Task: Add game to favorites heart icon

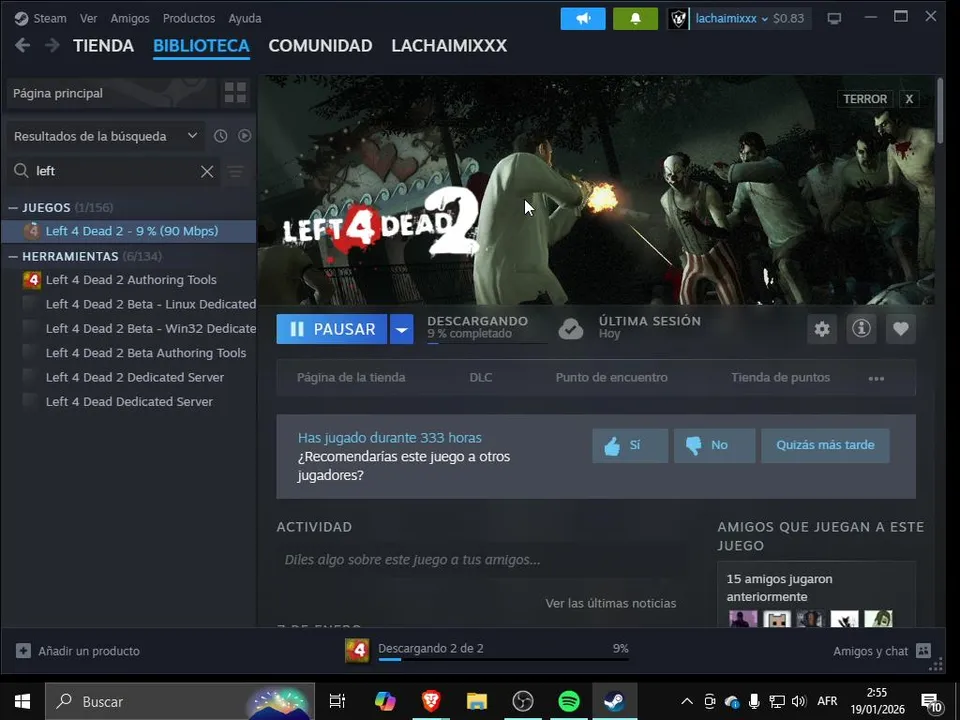Action: point(900,329)
